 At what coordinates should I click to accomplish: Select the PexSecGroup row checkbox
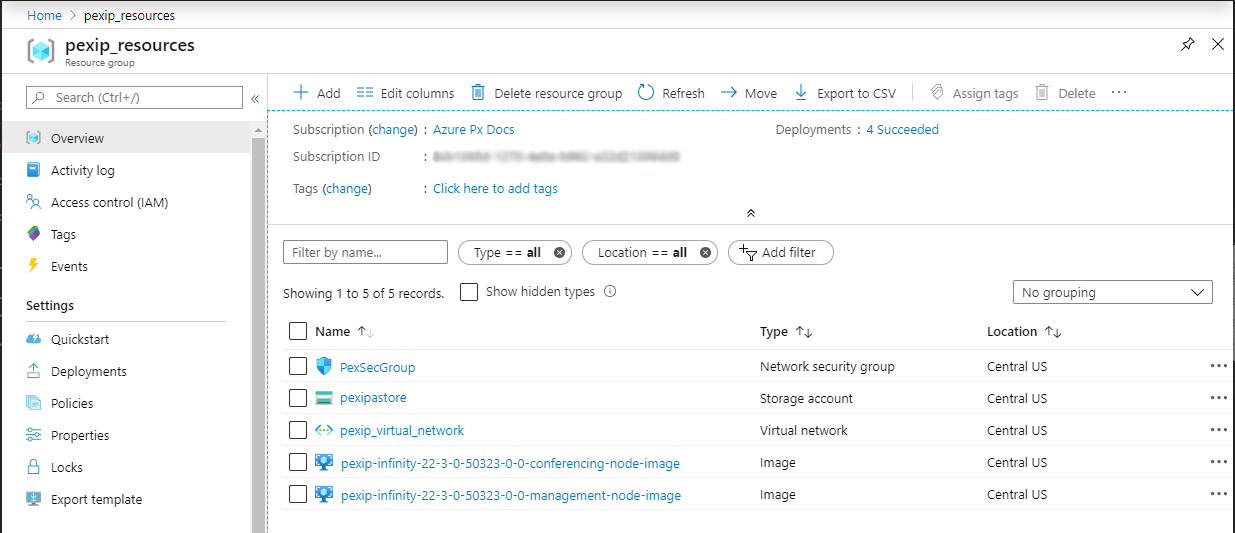(297, 367)
